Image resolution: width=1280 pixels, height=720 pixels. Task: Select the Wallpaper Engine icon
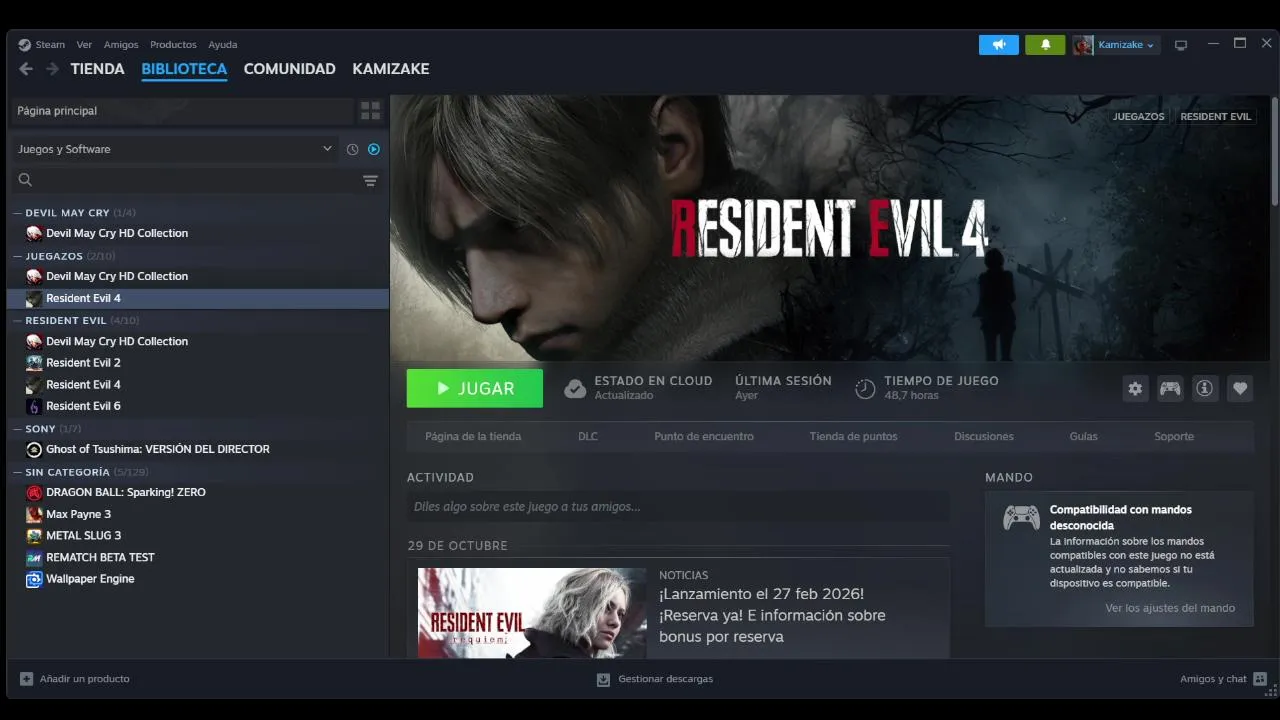click(34, 579)
